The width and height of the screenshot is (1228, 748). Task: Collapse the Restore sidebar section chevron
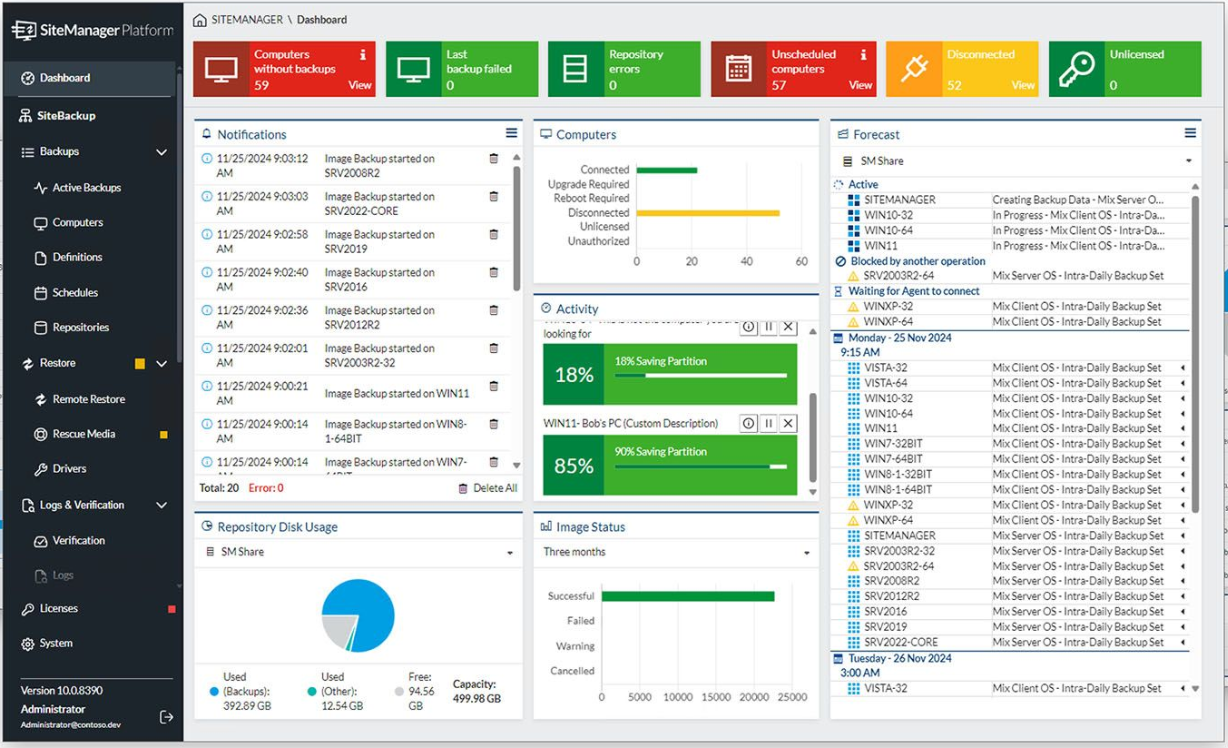[x=162, y=364]
